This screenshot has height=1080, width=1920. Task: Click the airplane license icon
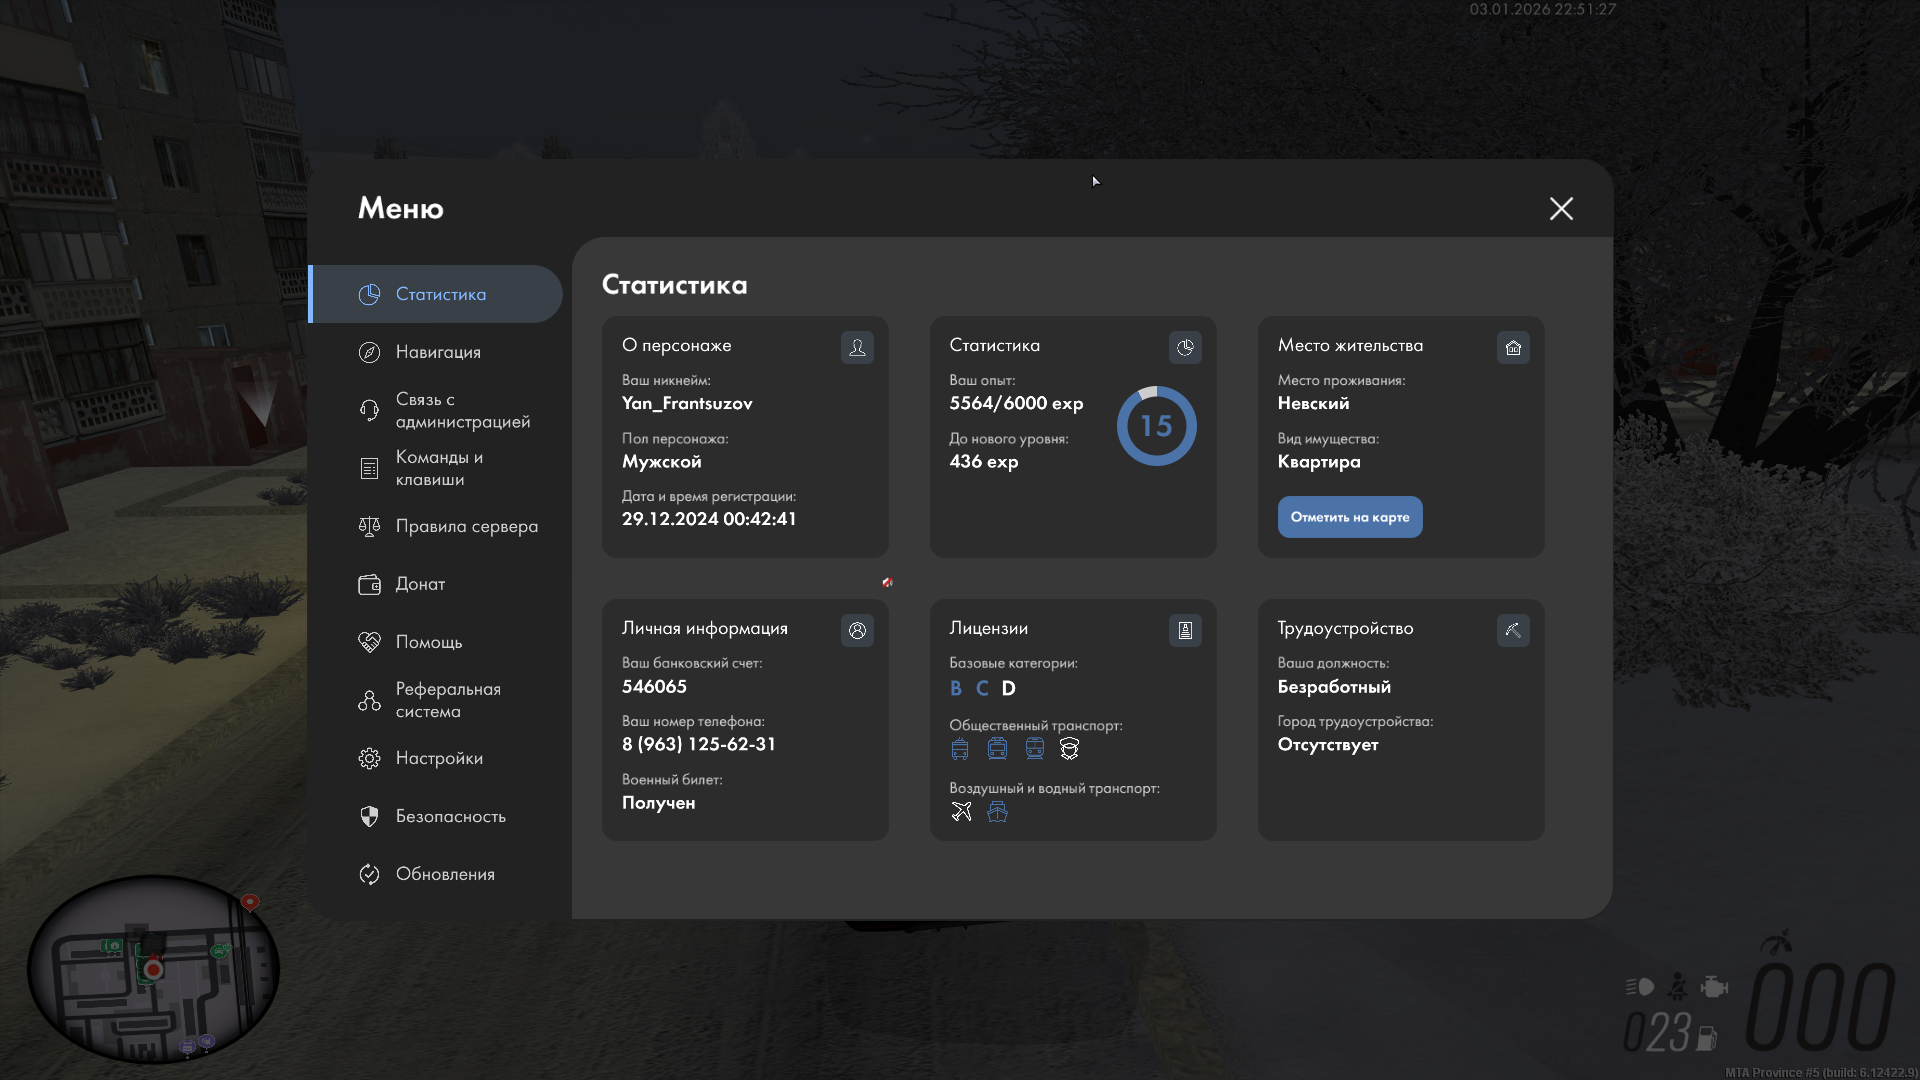pos(961,811)
